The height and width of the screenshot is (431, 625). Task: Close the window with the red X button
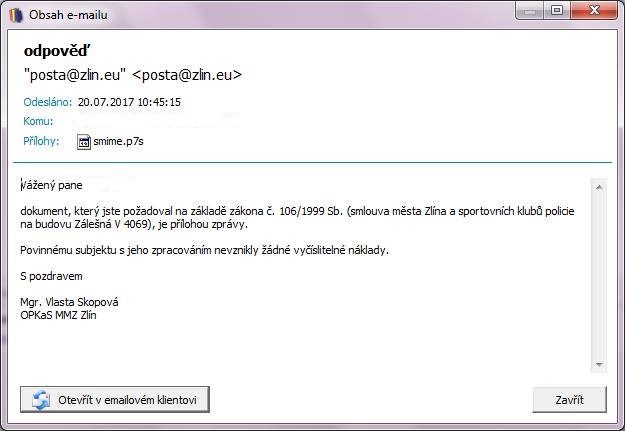[594, 11]
